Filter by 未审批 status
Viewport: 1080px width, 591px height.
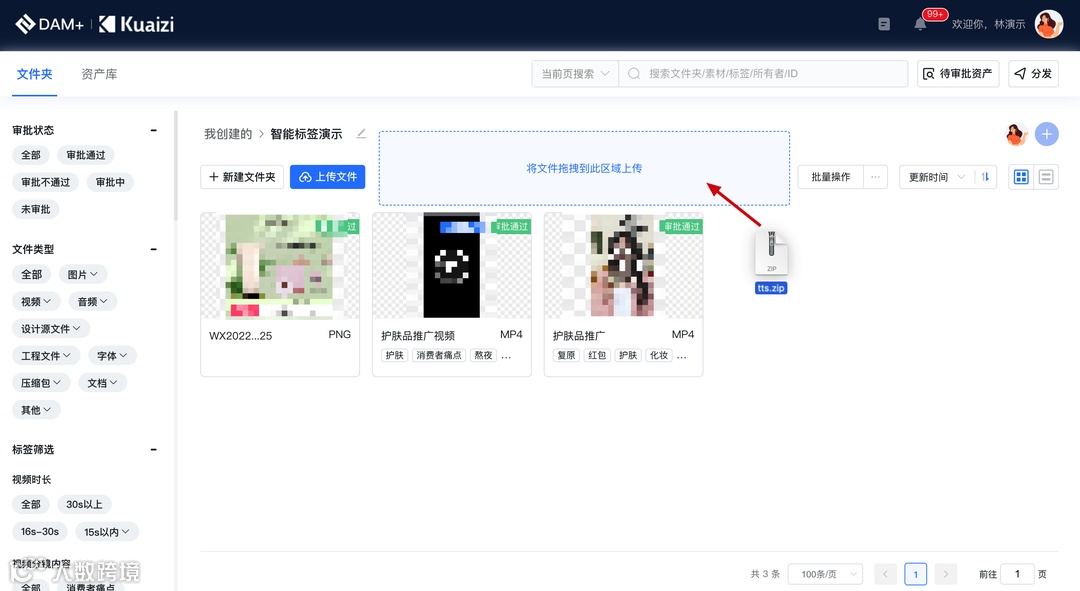tap(36, 209)
